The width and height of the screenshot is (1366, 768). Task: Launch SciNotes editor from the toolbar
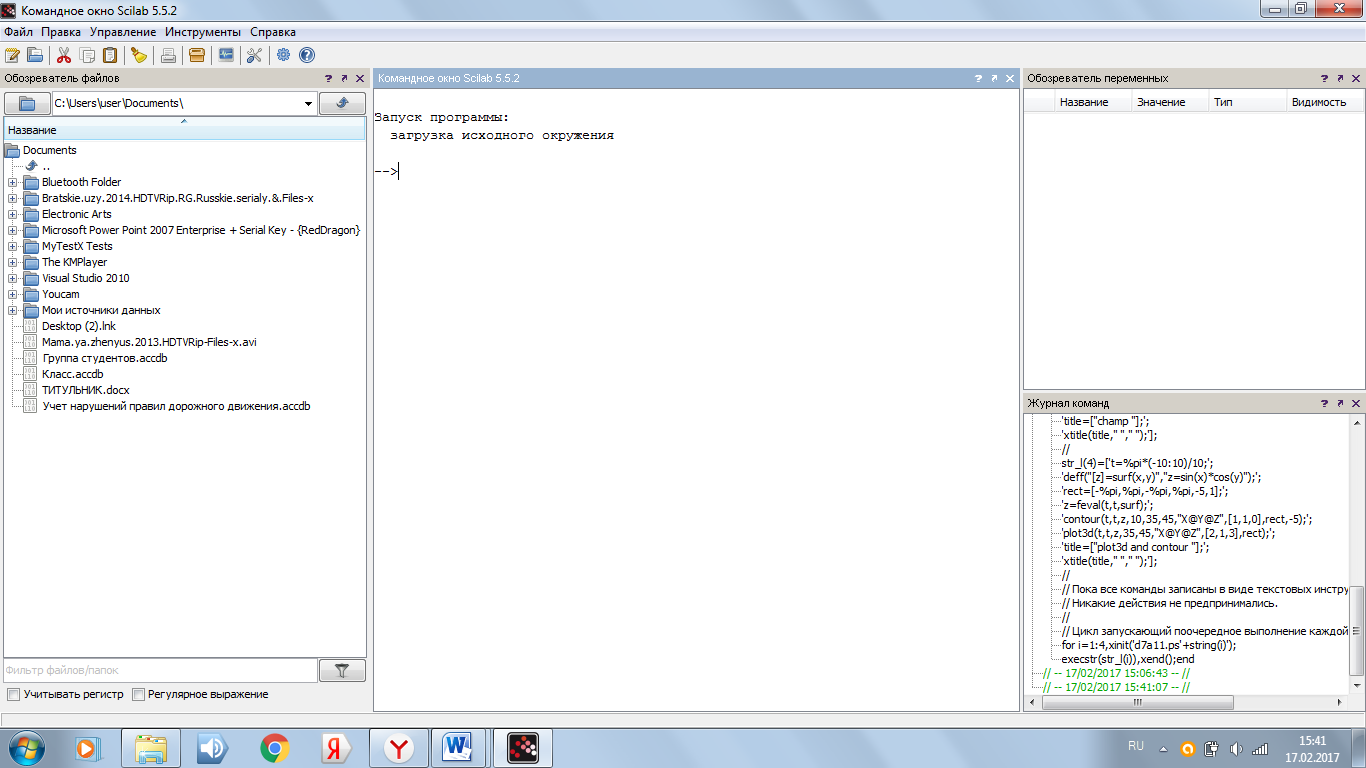coord(12,55)
